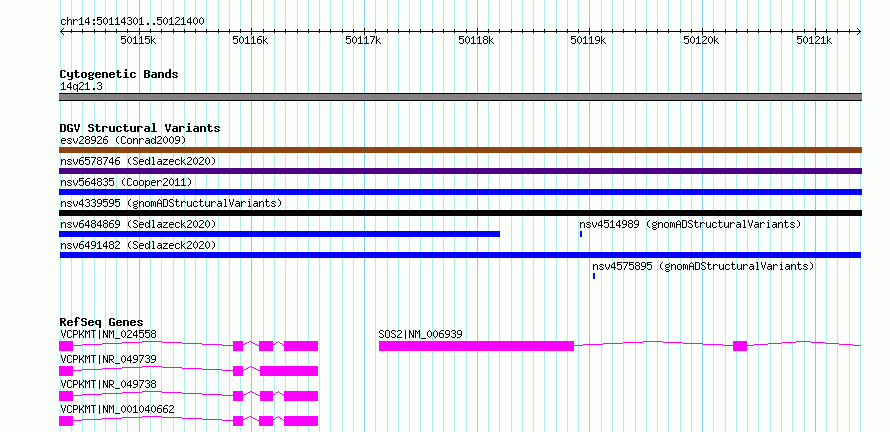Click the last exon of VCPKMT NM_001040662

pos(301,421)
